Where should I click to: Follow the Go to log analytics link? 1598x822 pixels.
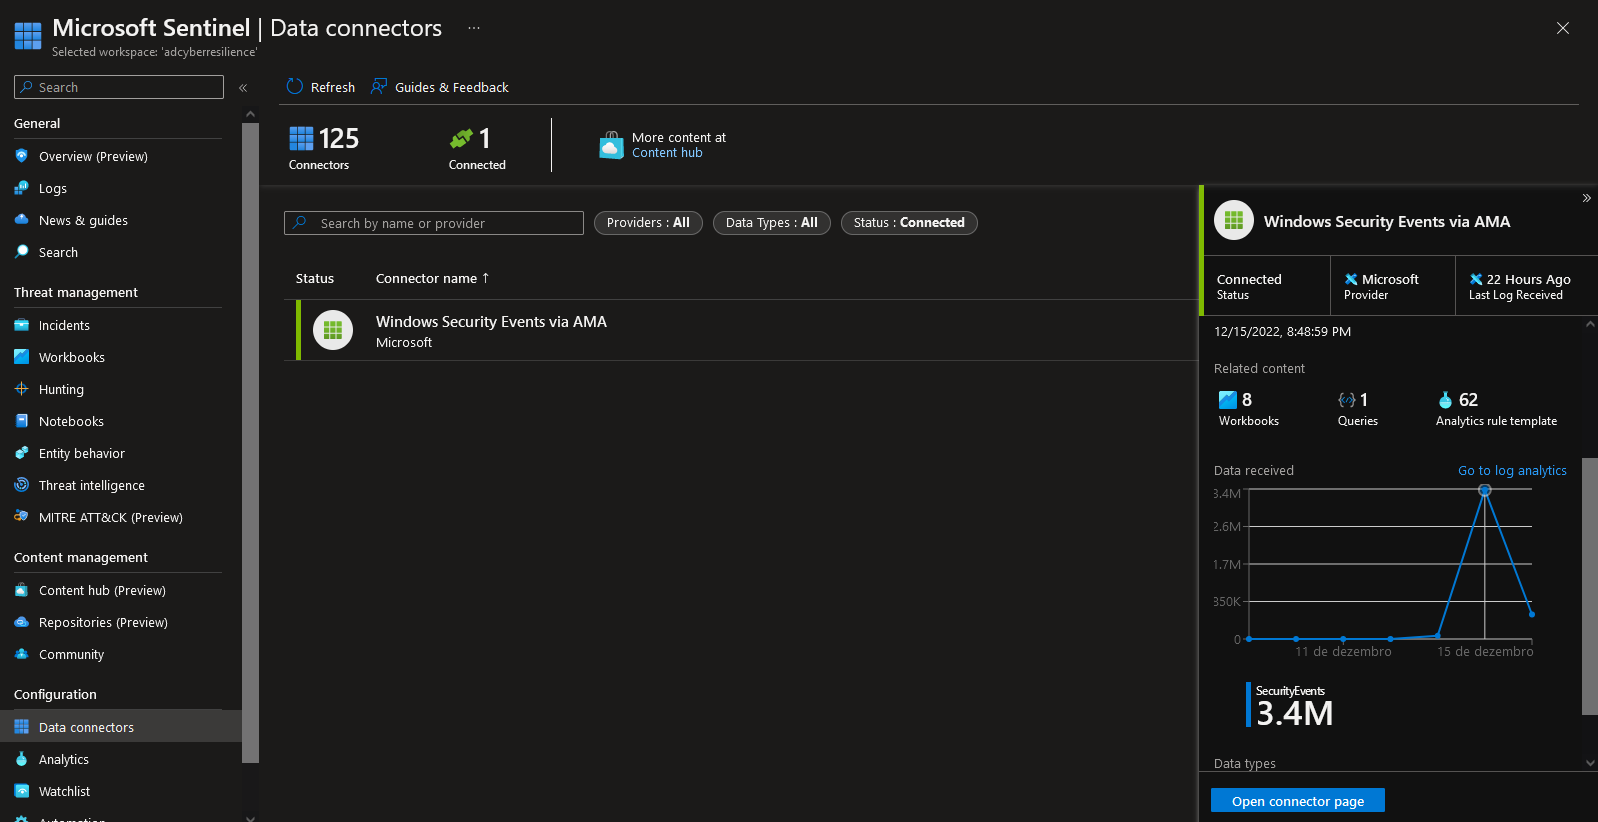(1512, 470)
